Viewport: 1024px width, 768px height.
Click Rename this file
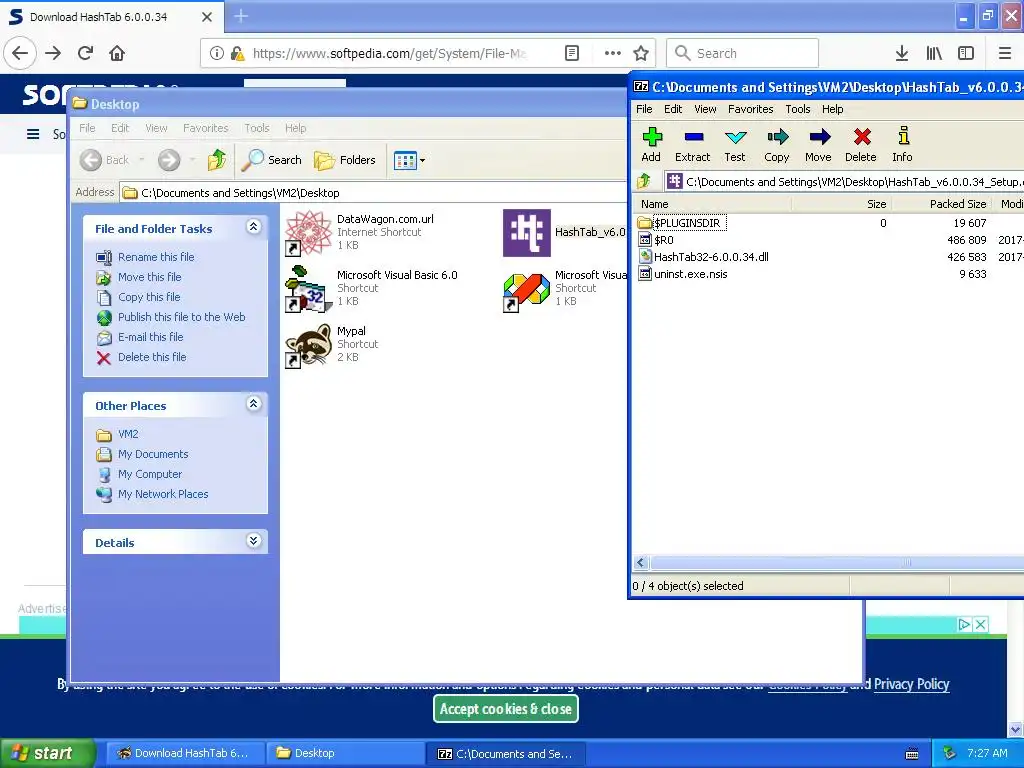(x=156, y=257)
